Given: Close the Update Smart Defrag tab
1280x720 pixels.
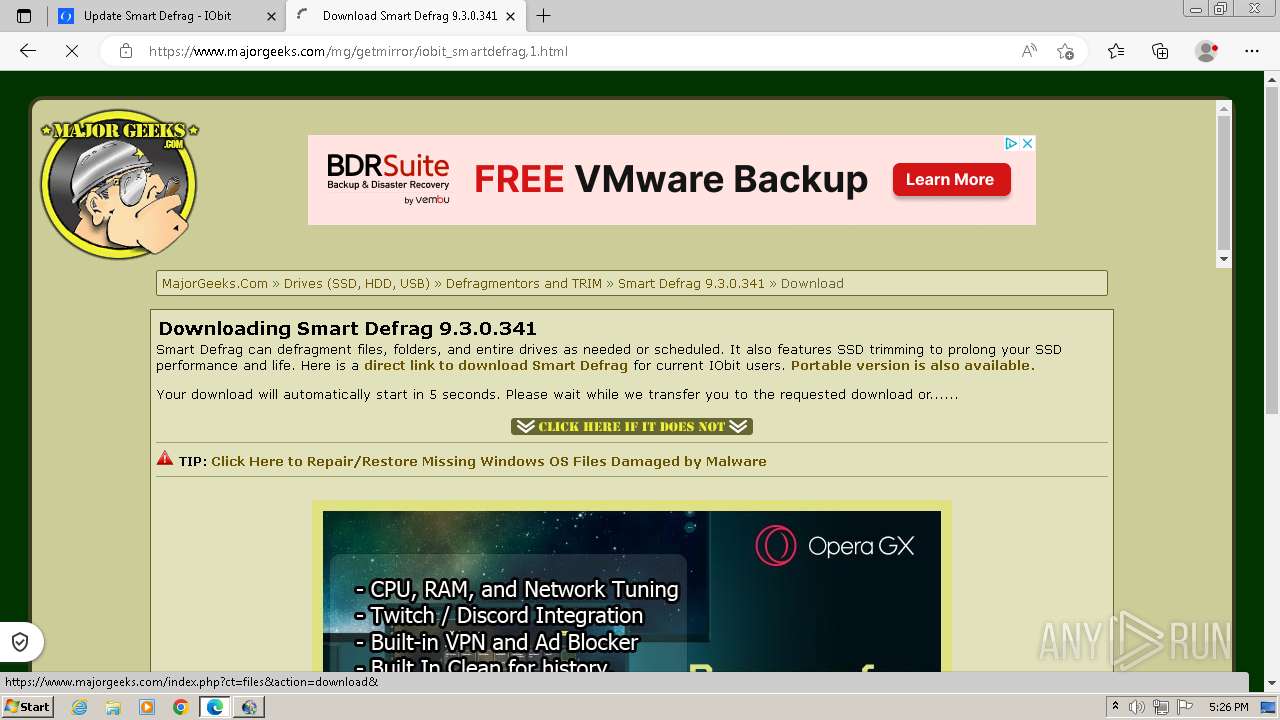Looking at the screenshot, I should click(x=271, y=16).
